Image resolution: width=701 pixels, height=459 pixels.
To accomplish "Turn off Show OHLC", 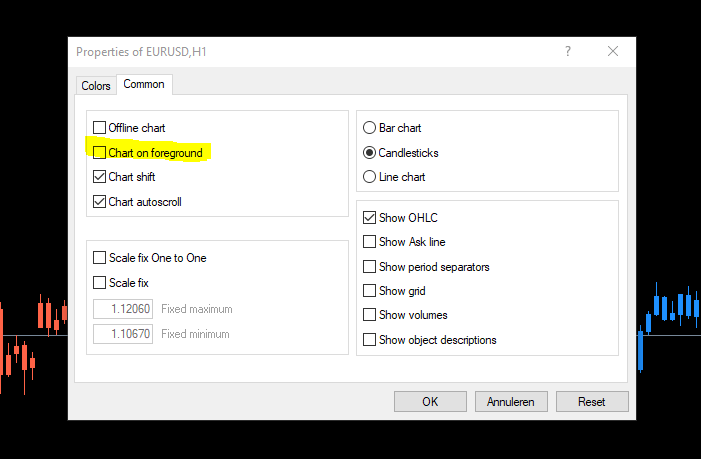I will tap(370, 217).
